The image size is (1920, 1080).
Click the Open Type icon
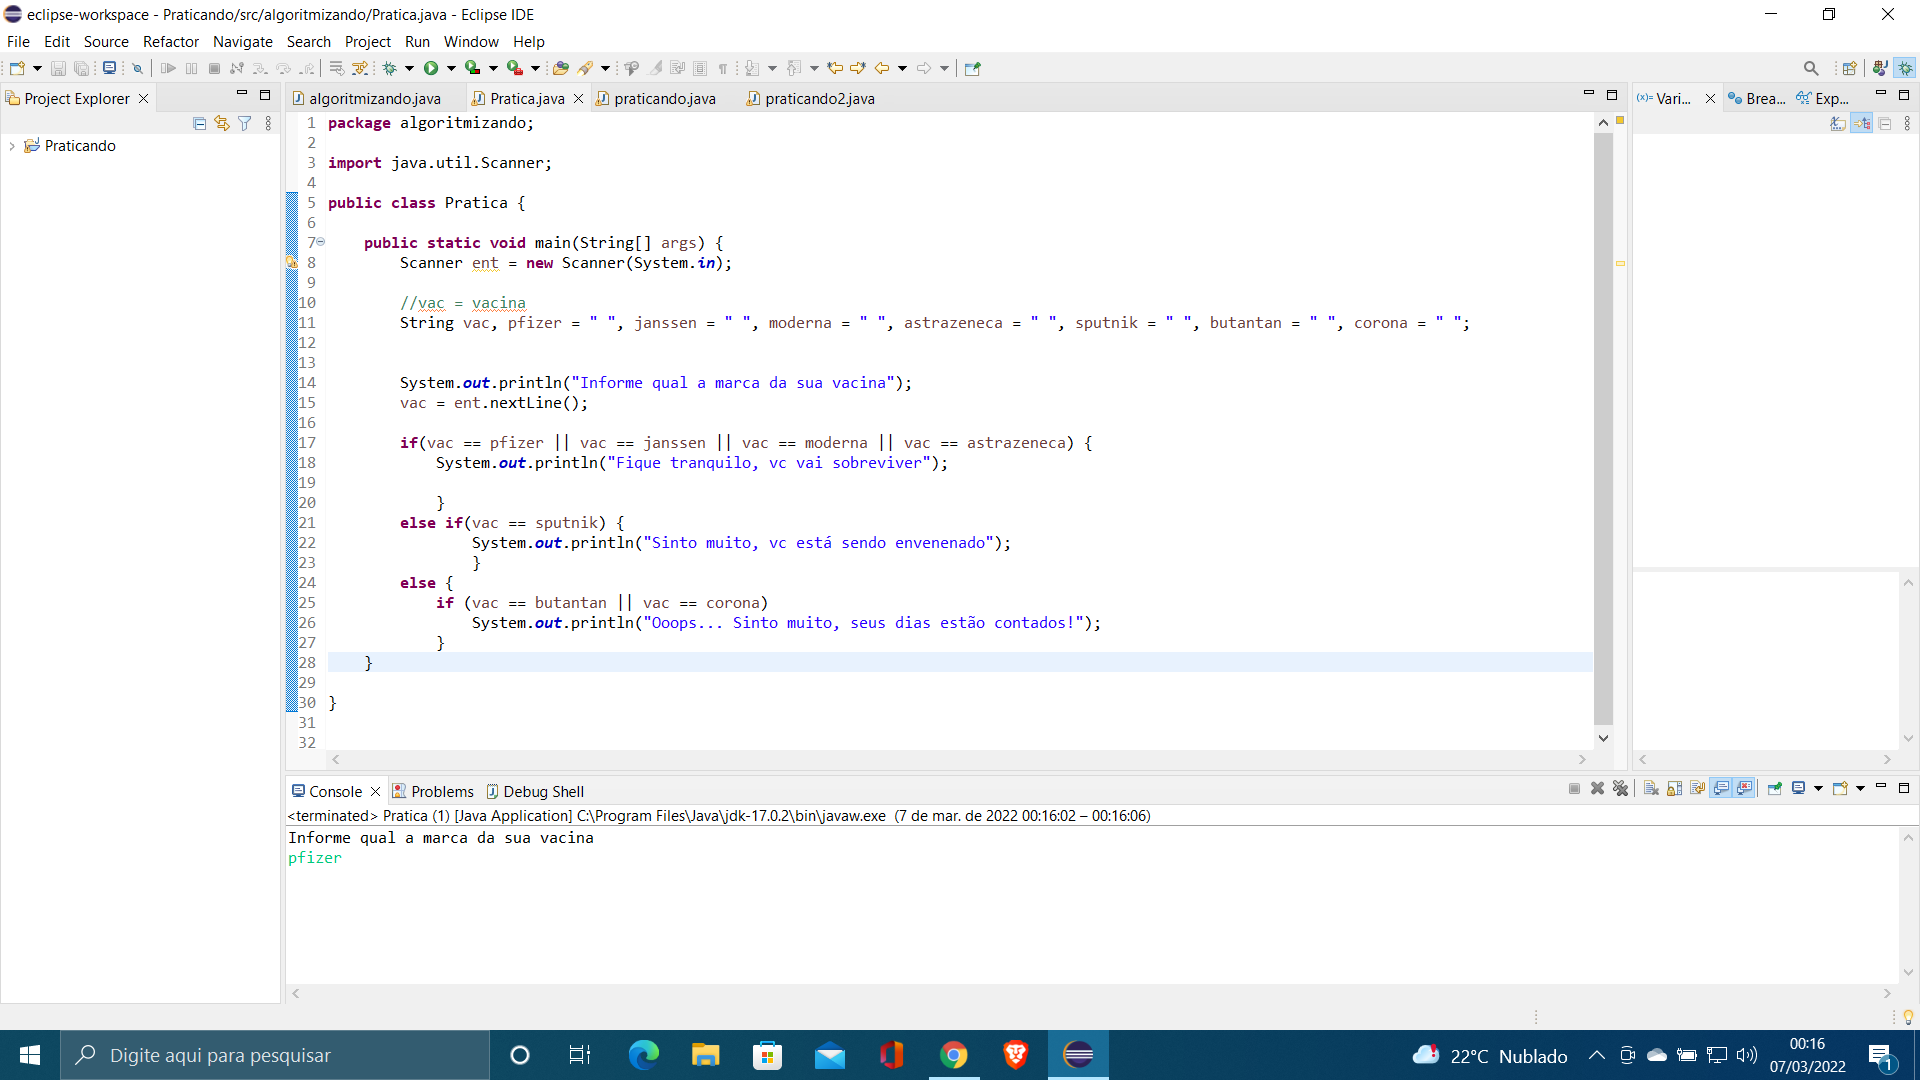click(561, 68)
